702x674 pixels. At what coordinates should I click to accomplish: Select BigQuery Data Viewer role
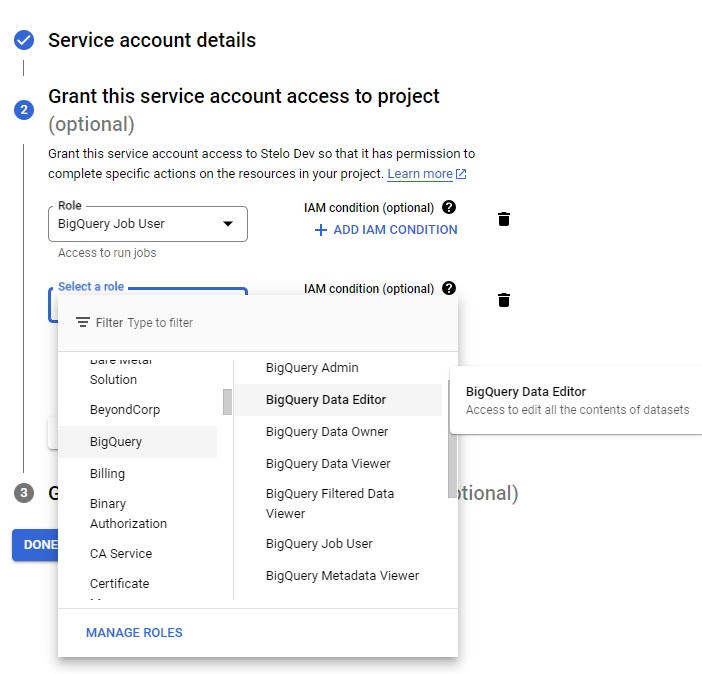(x=328, y=464)
